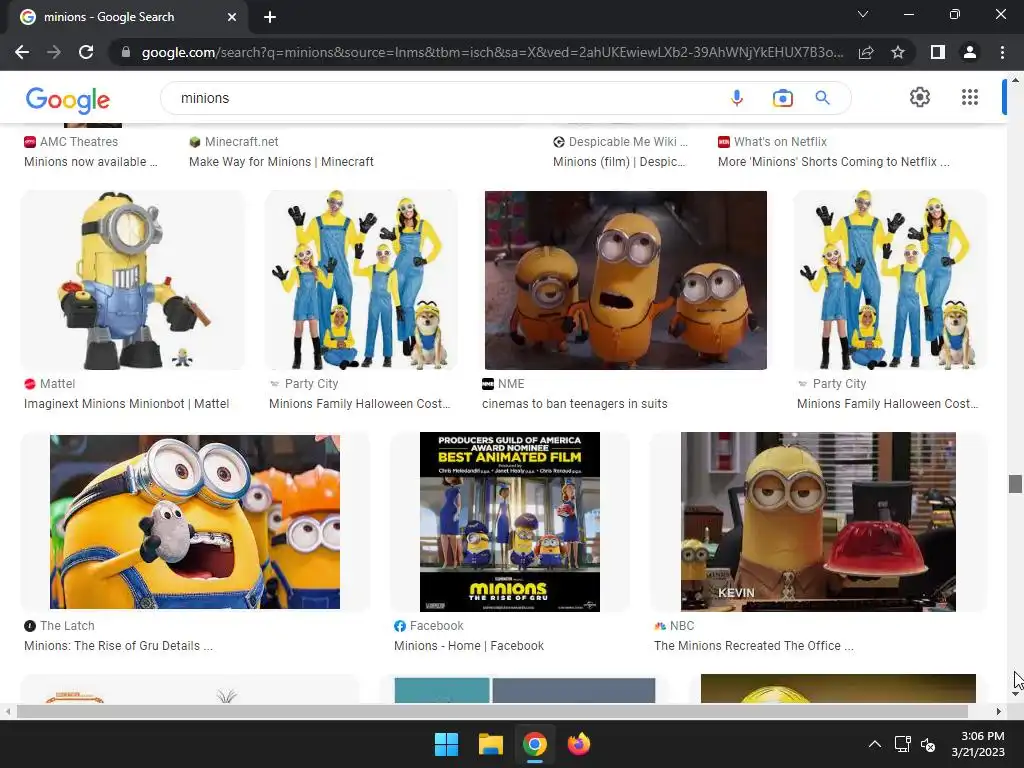Click the Google logo
Viewport: 1024px width, 768px height.
(x=67, y=100)
